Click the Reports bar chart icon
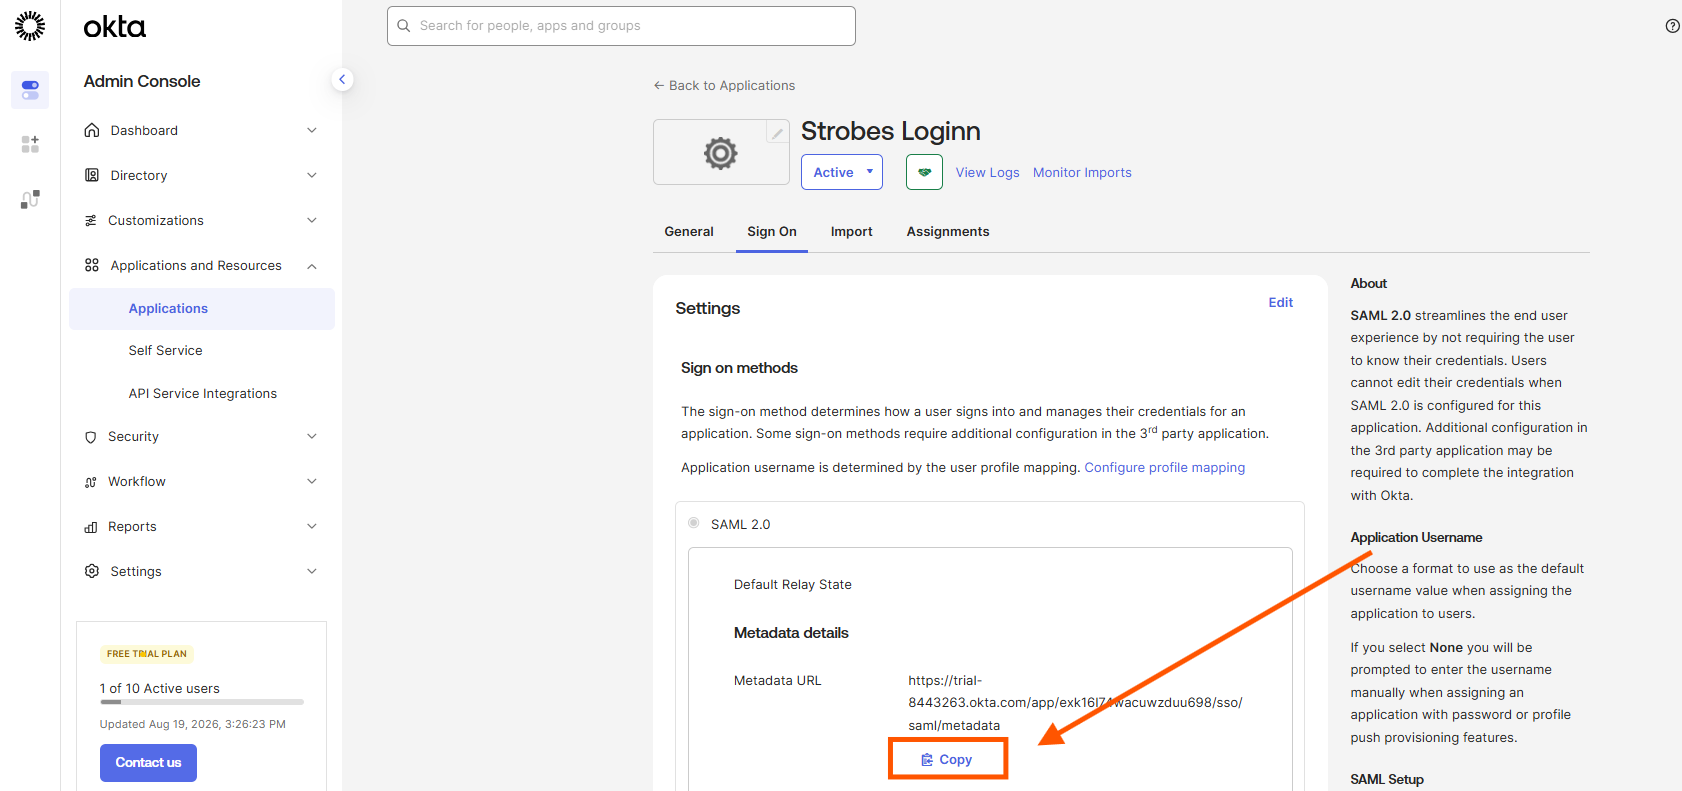 tap(91, 527)
